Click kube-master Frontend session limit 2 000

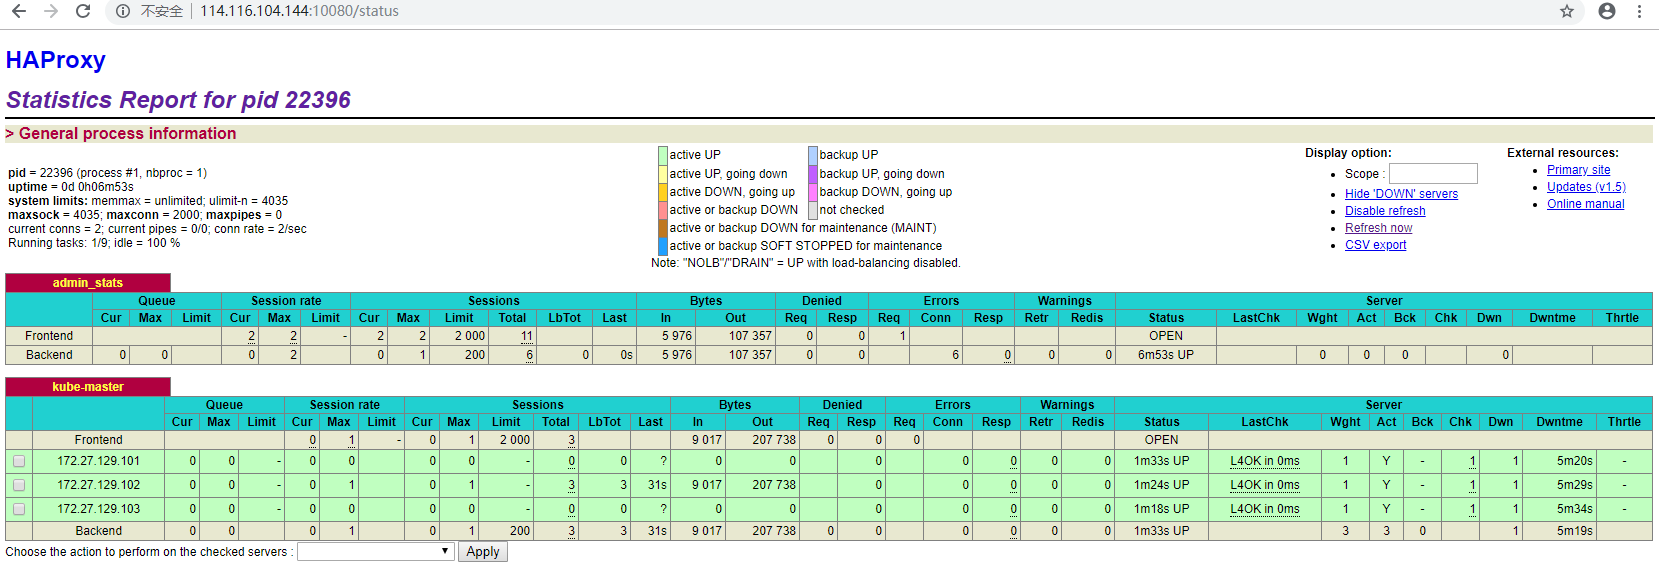point(514,440)
